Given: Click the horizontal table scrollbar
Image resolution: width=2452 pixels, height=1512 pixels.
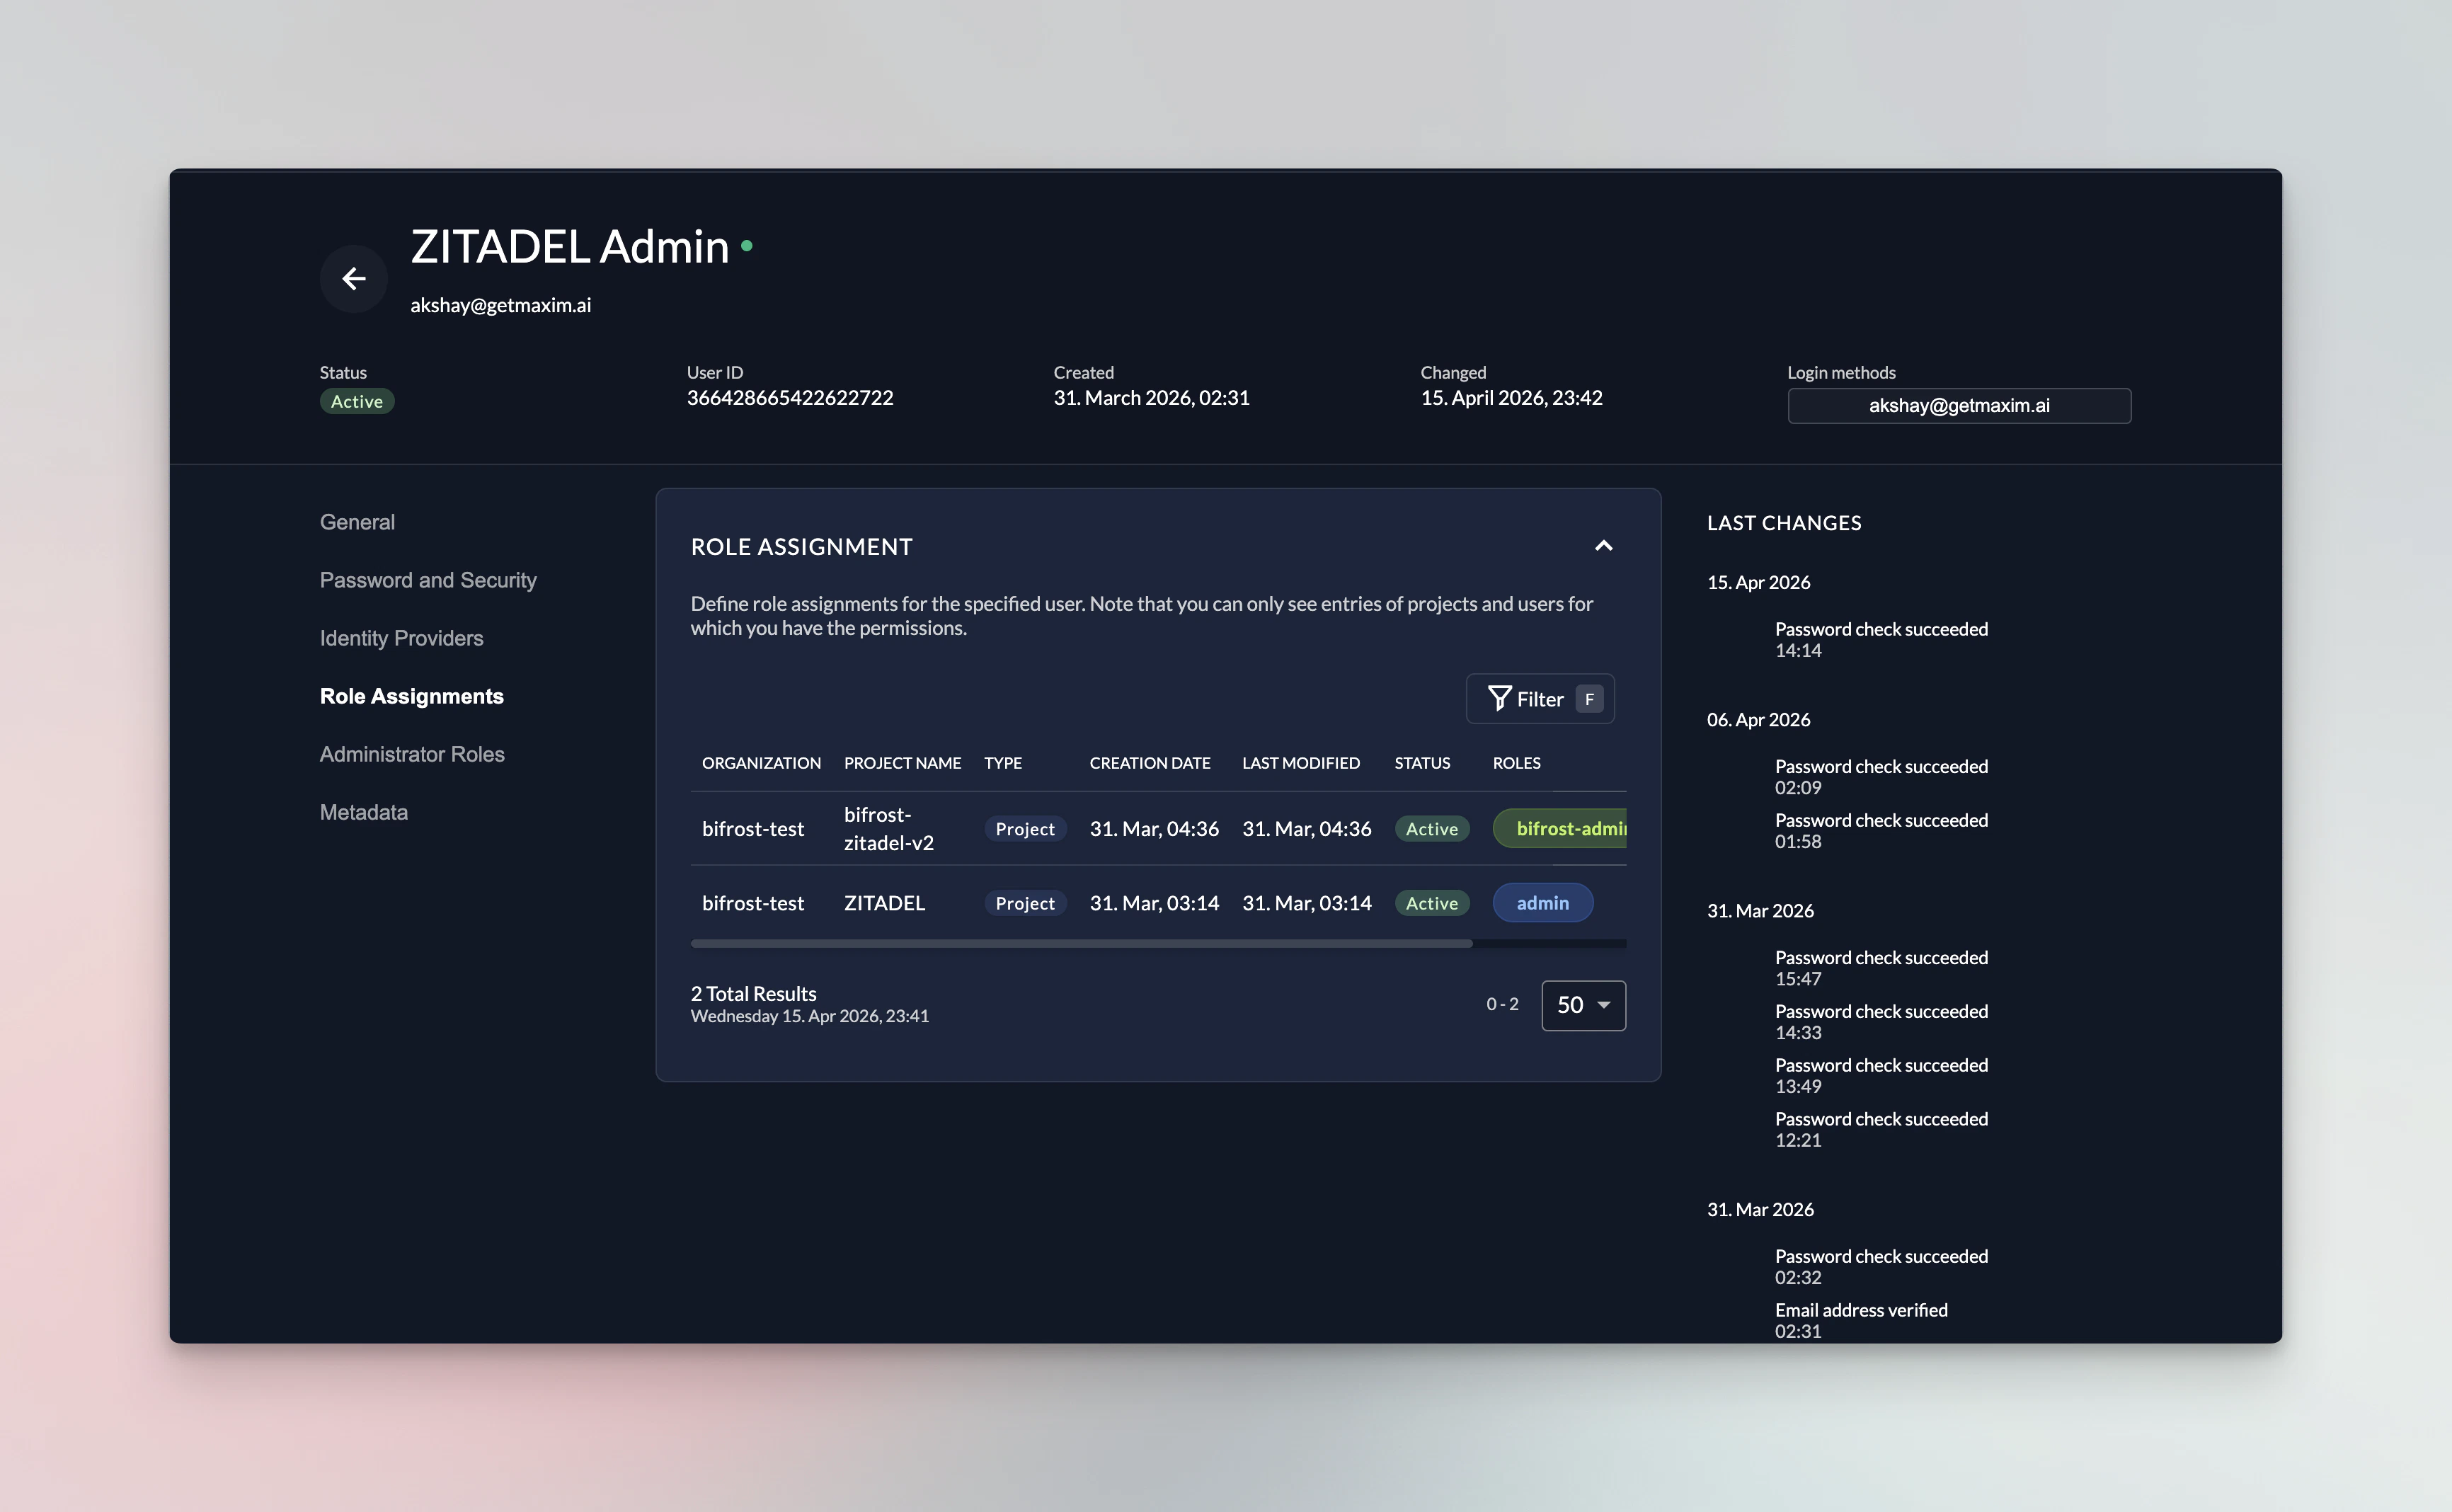Looking at the screenshot, I should (1081, 943).
